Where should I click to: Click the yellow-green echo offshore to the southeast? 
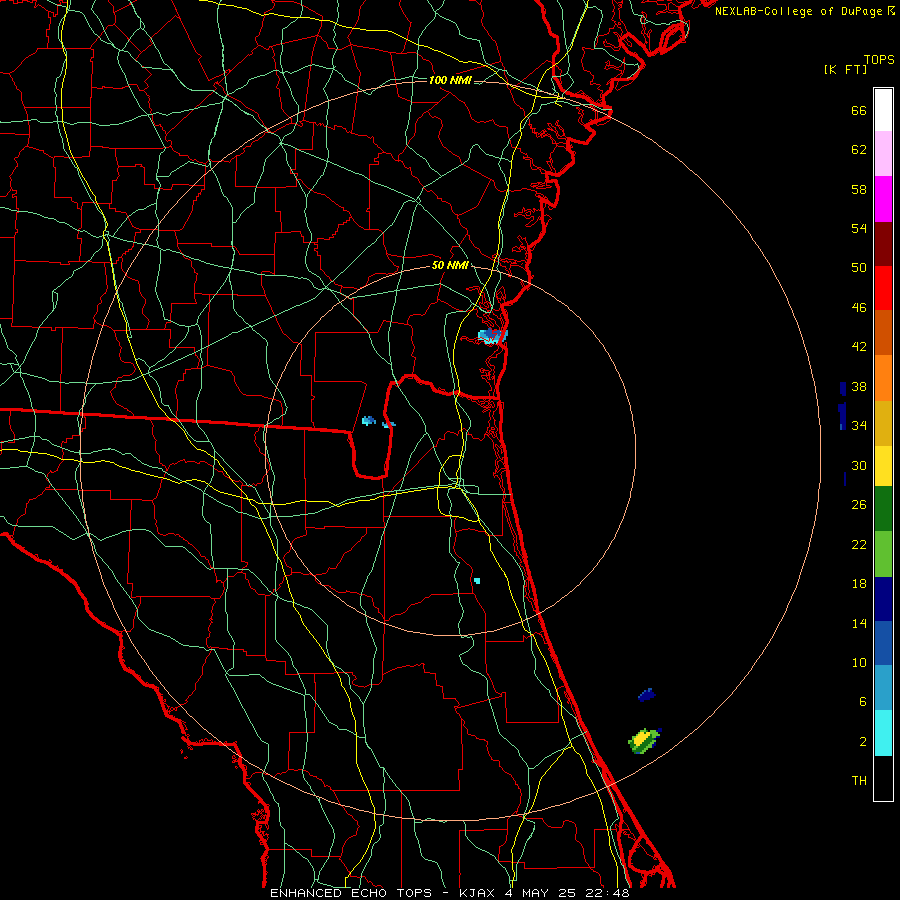[x=643, y=740]
